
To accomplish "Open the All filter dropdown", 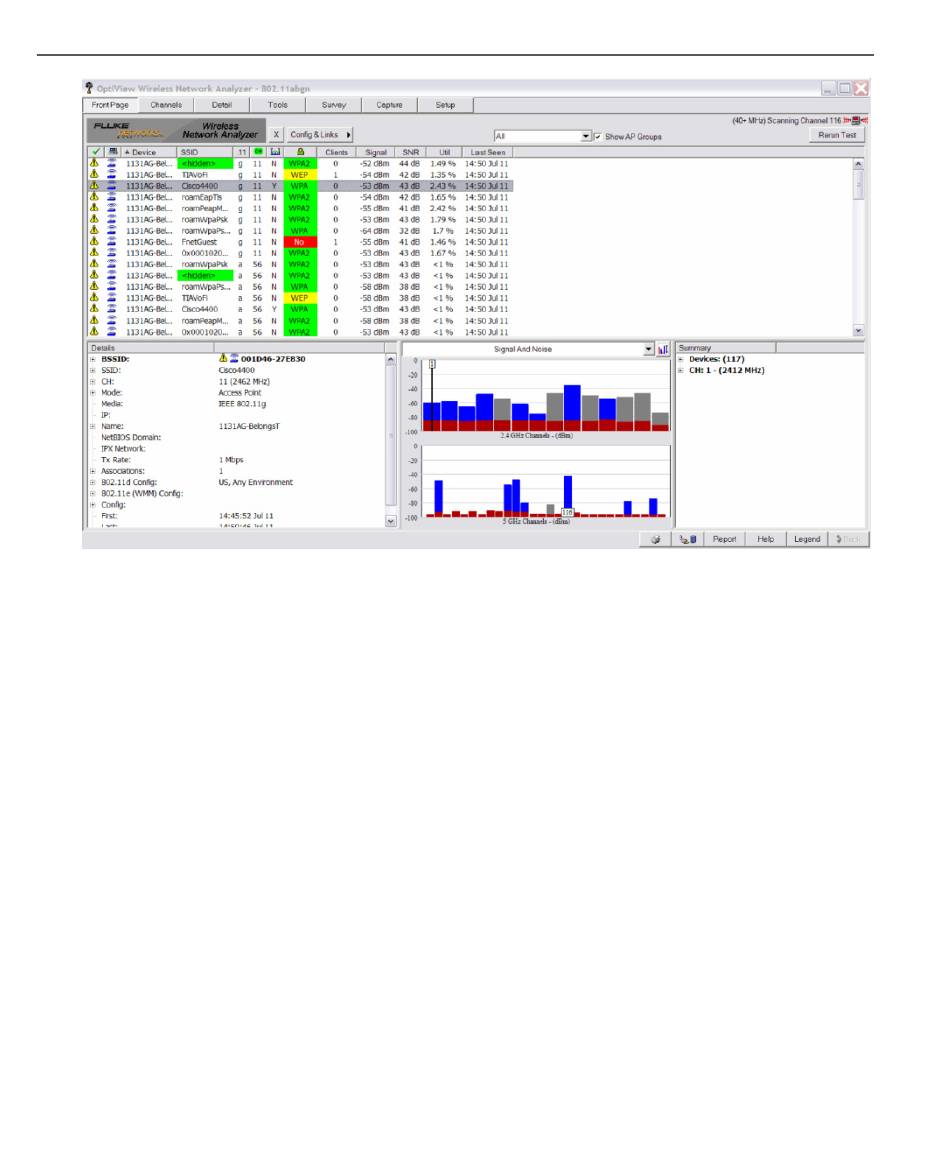I will coord(586,137).
